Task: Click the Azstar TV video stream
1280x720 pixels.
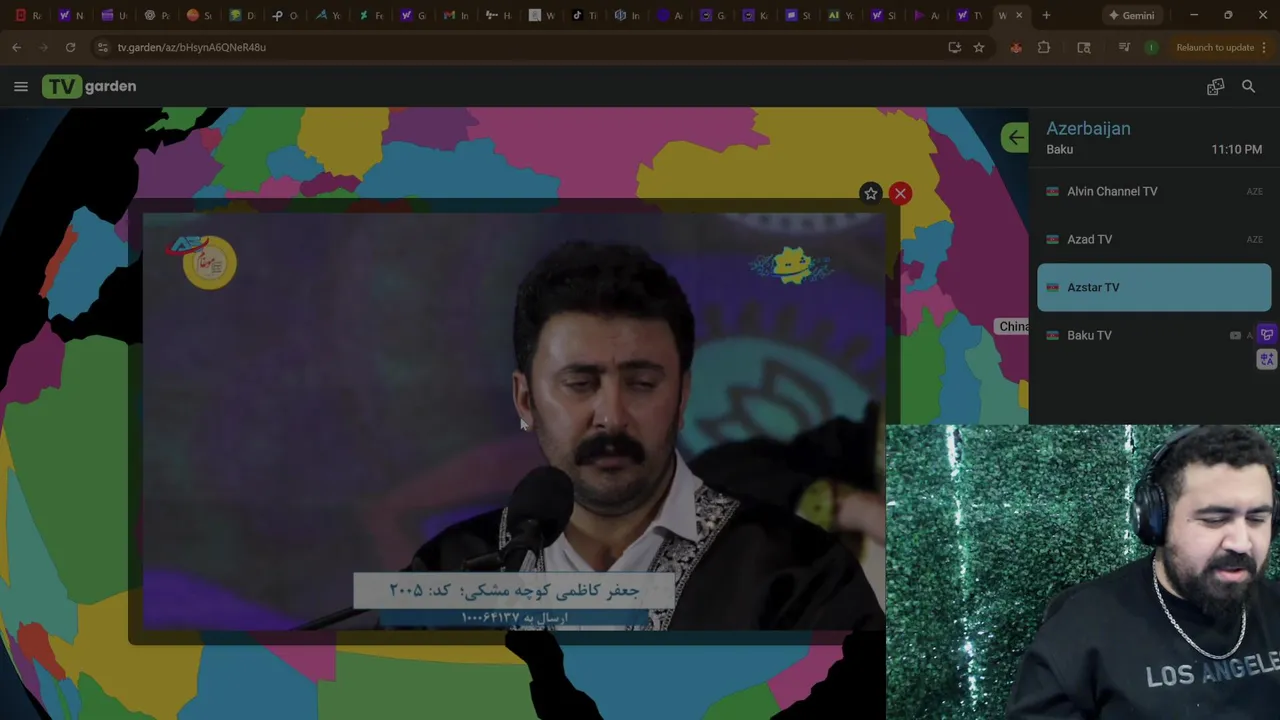Action: pos(514,422)
